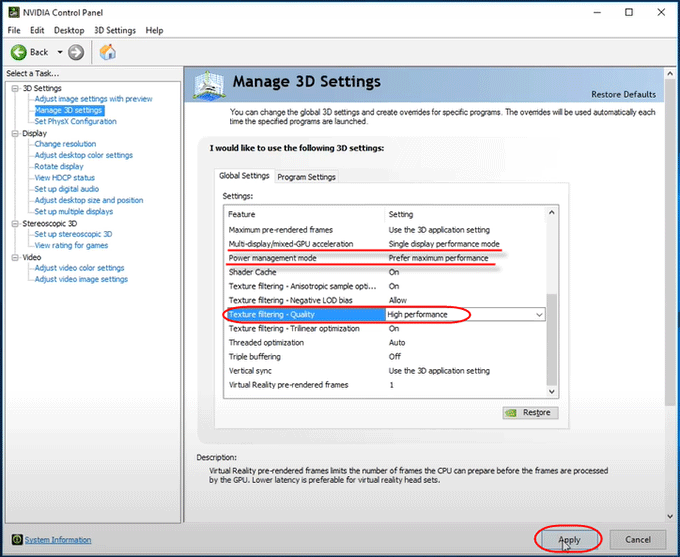Open Set up multiple displays
This screenshot has width=680, height=557.
pyautogui.click(x=74, y=212)
